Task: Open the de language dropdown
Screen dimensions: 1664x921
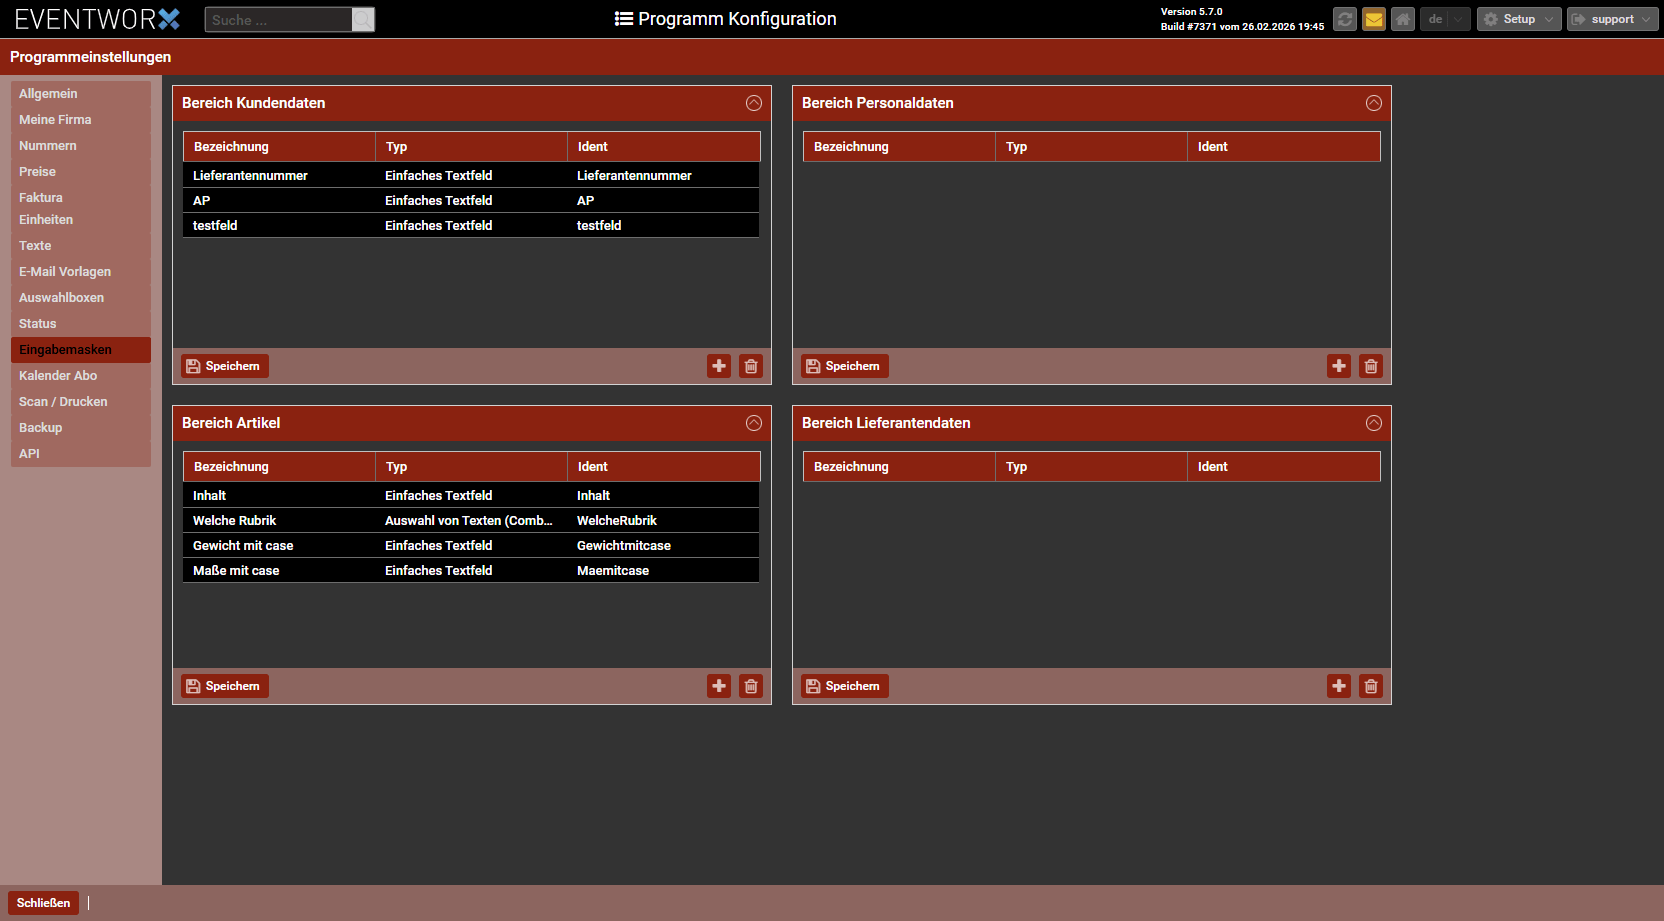Action: (x=1445, y=19)
